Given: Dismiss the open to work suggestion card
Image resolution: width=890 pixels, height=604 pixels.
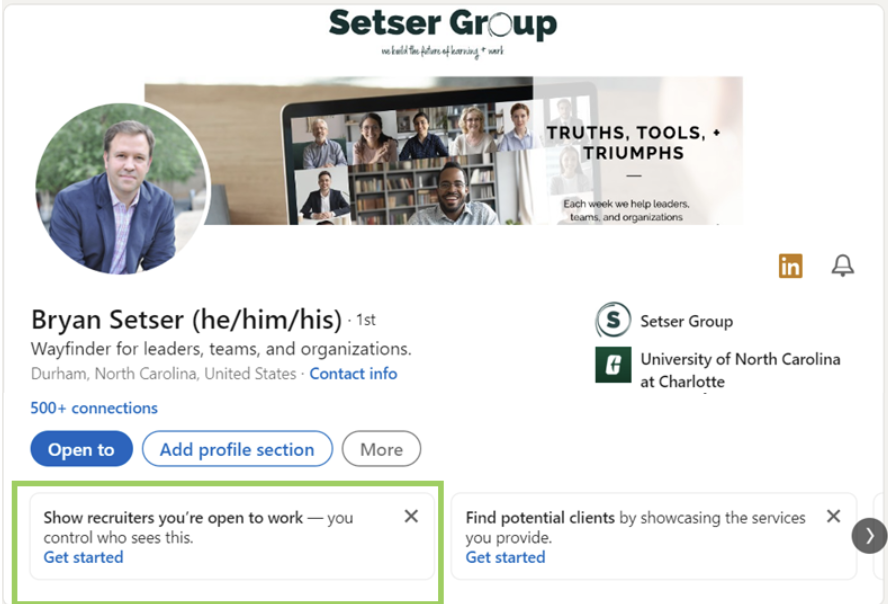Looking at the screenshot, I should (x=411, y=516).
